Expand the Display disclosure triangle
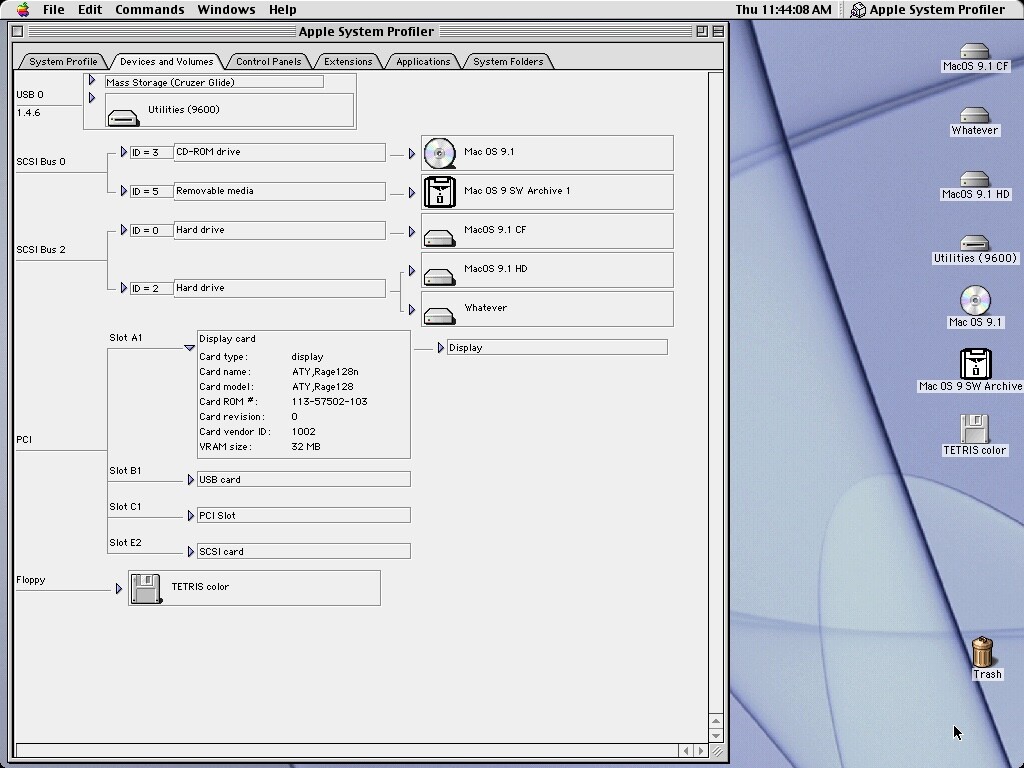Screen dimensions: 1024x768 pos(441,348)
